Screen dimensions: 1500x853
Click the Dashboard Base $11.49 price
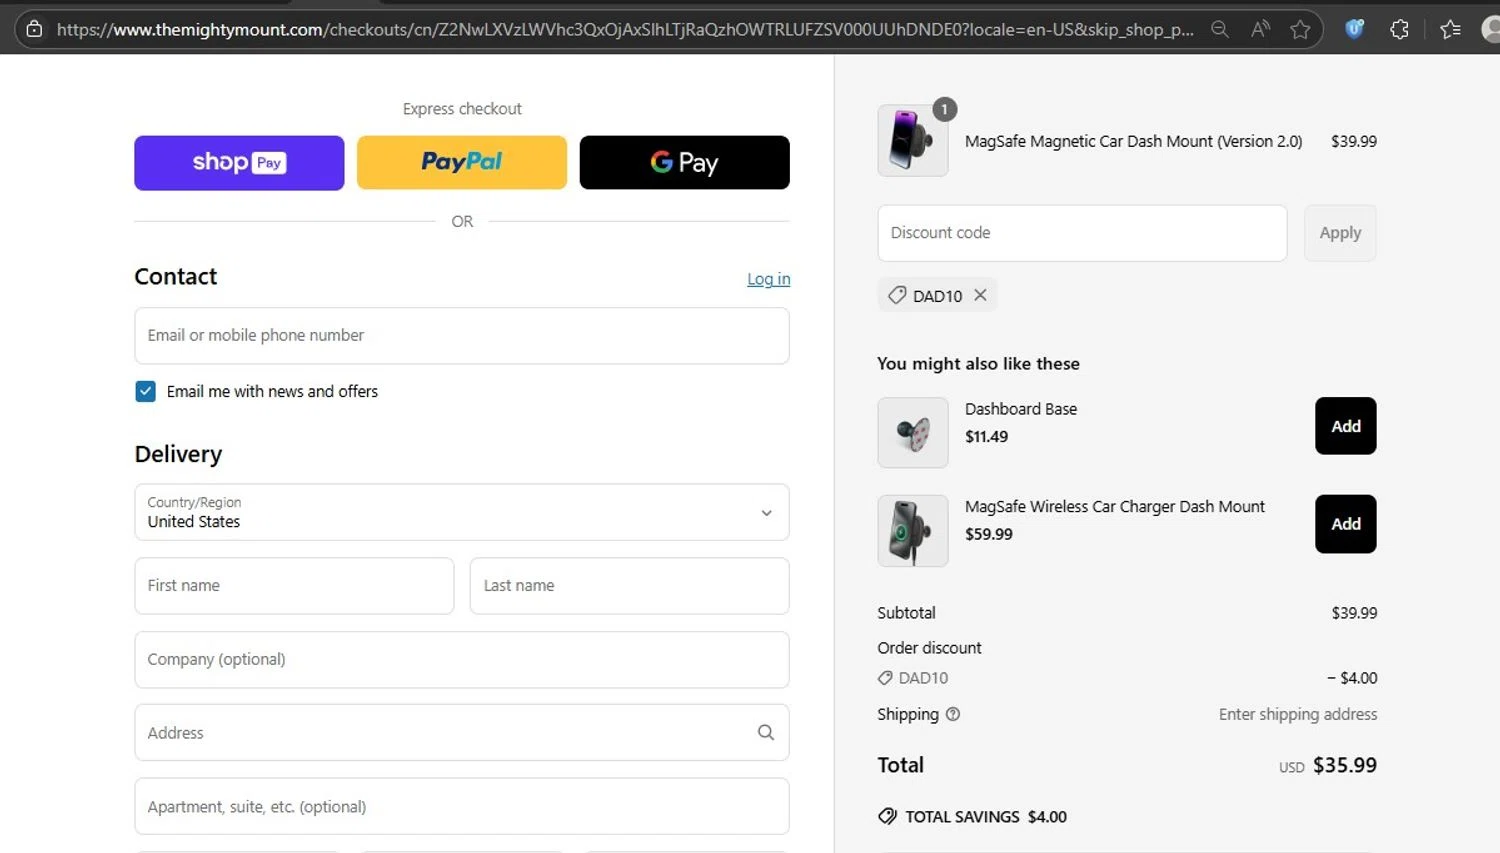pos(986,436)
